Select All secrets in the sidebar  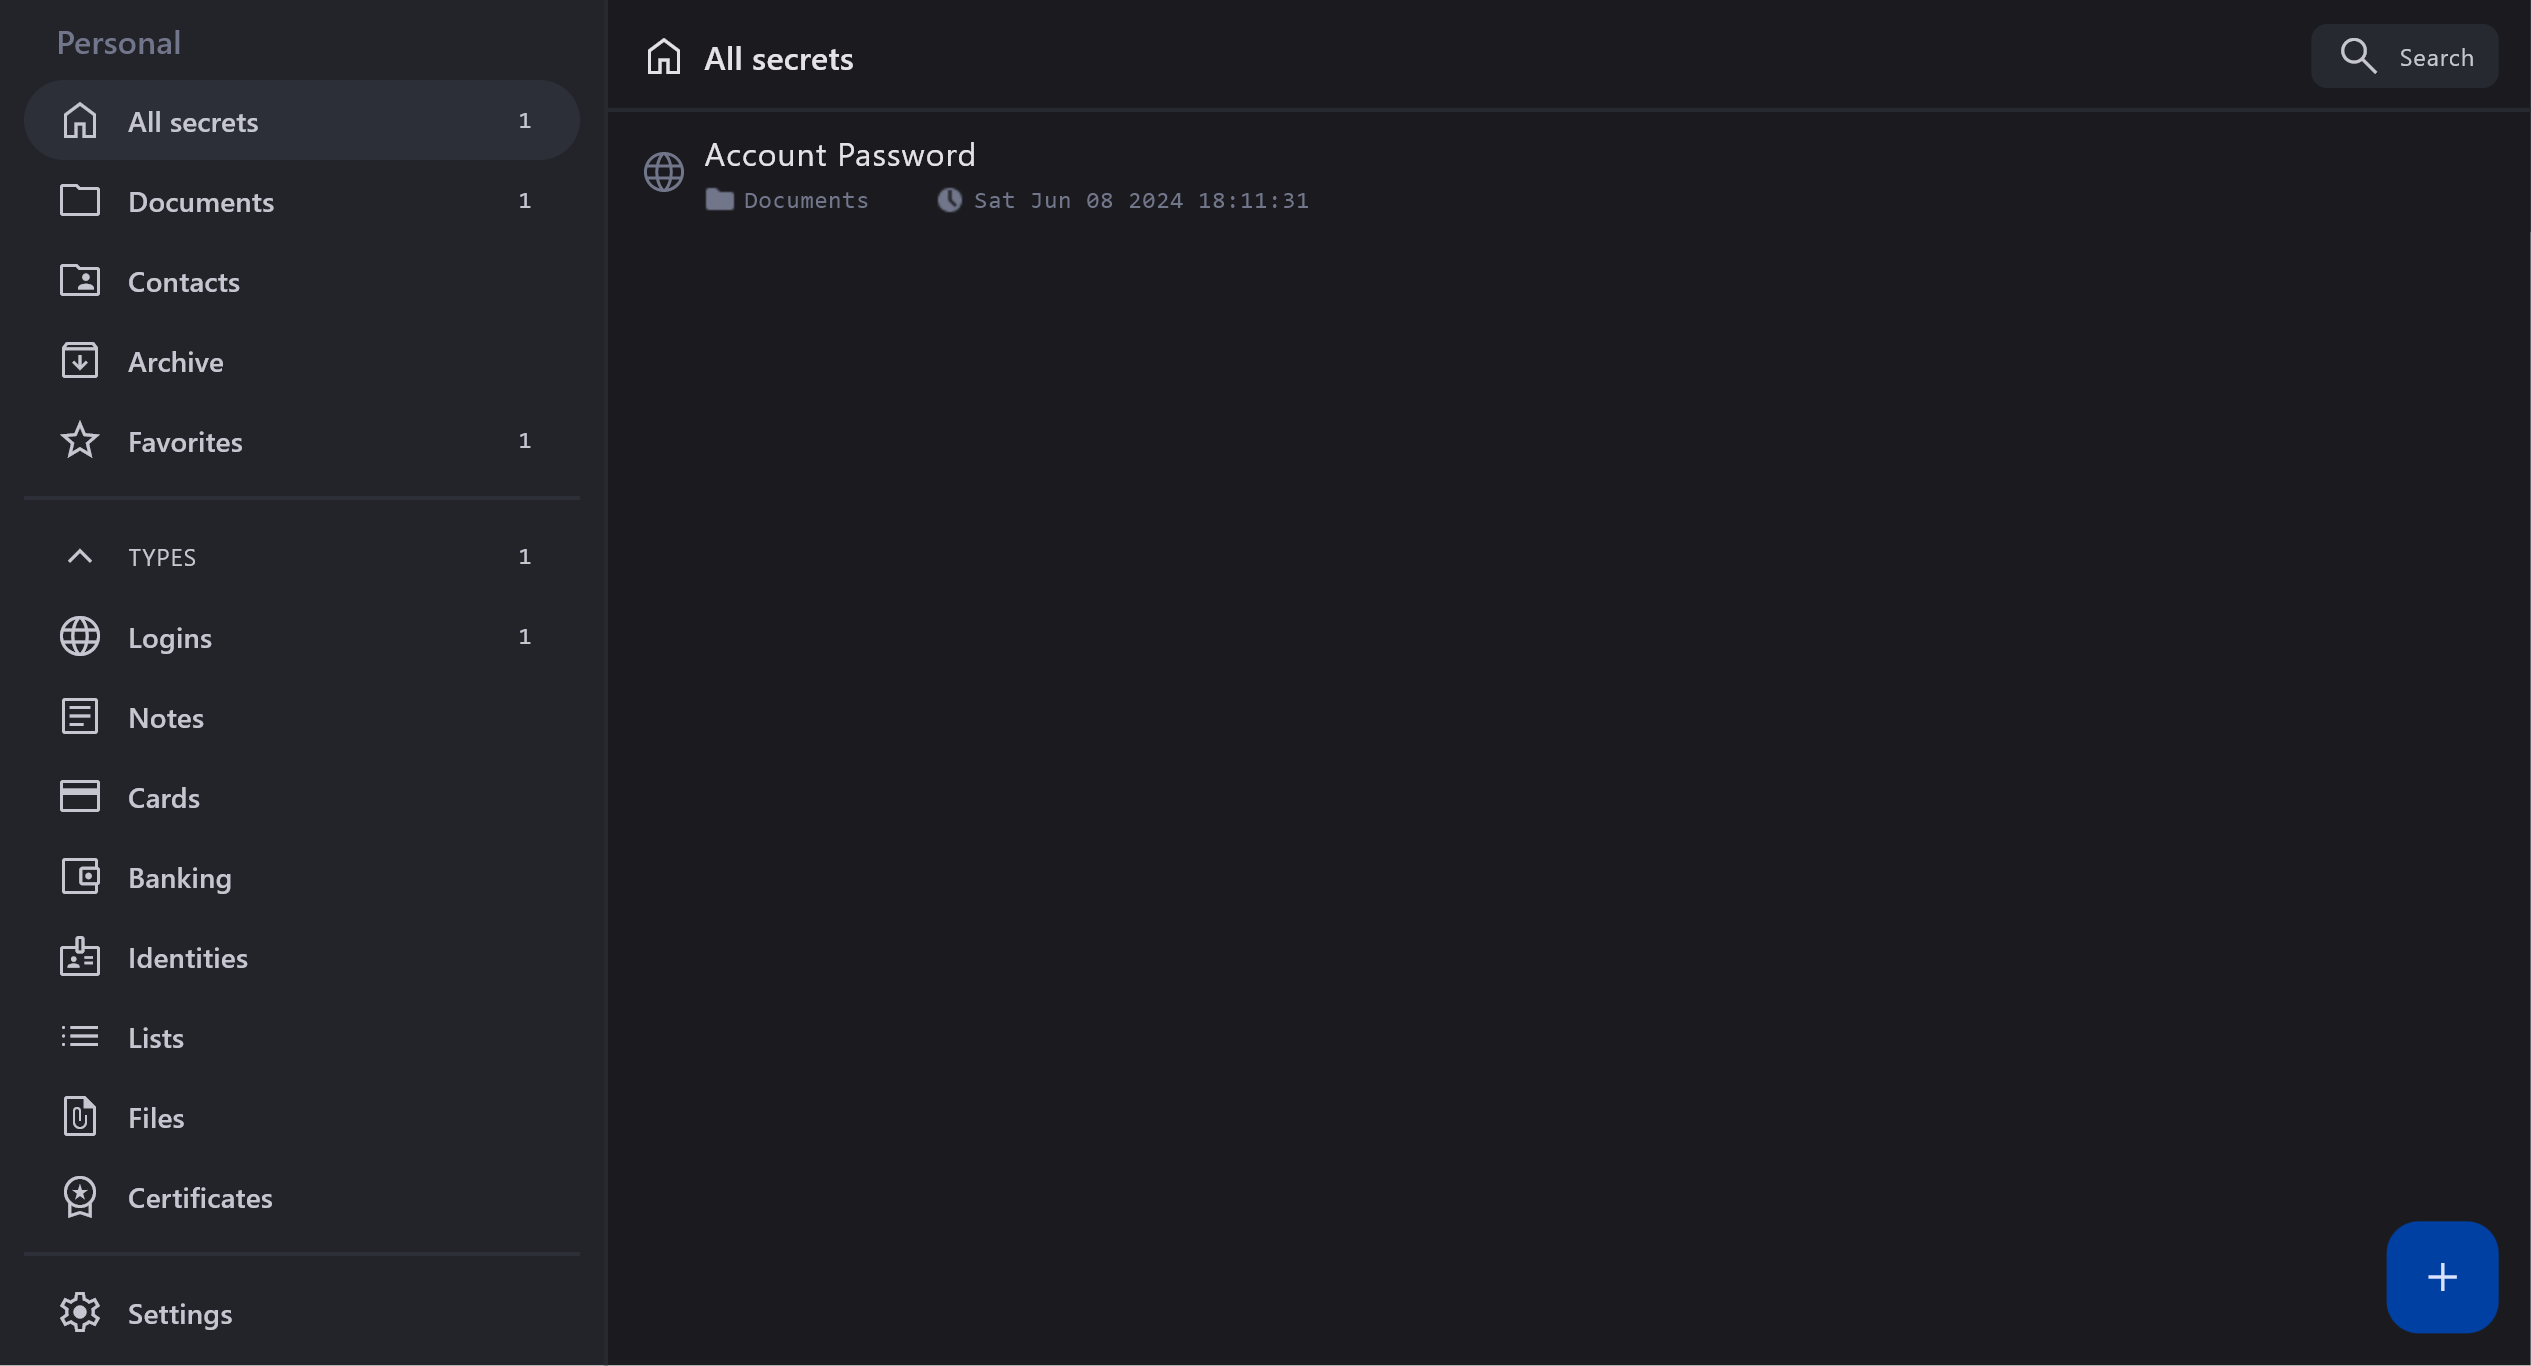(193, 122)
